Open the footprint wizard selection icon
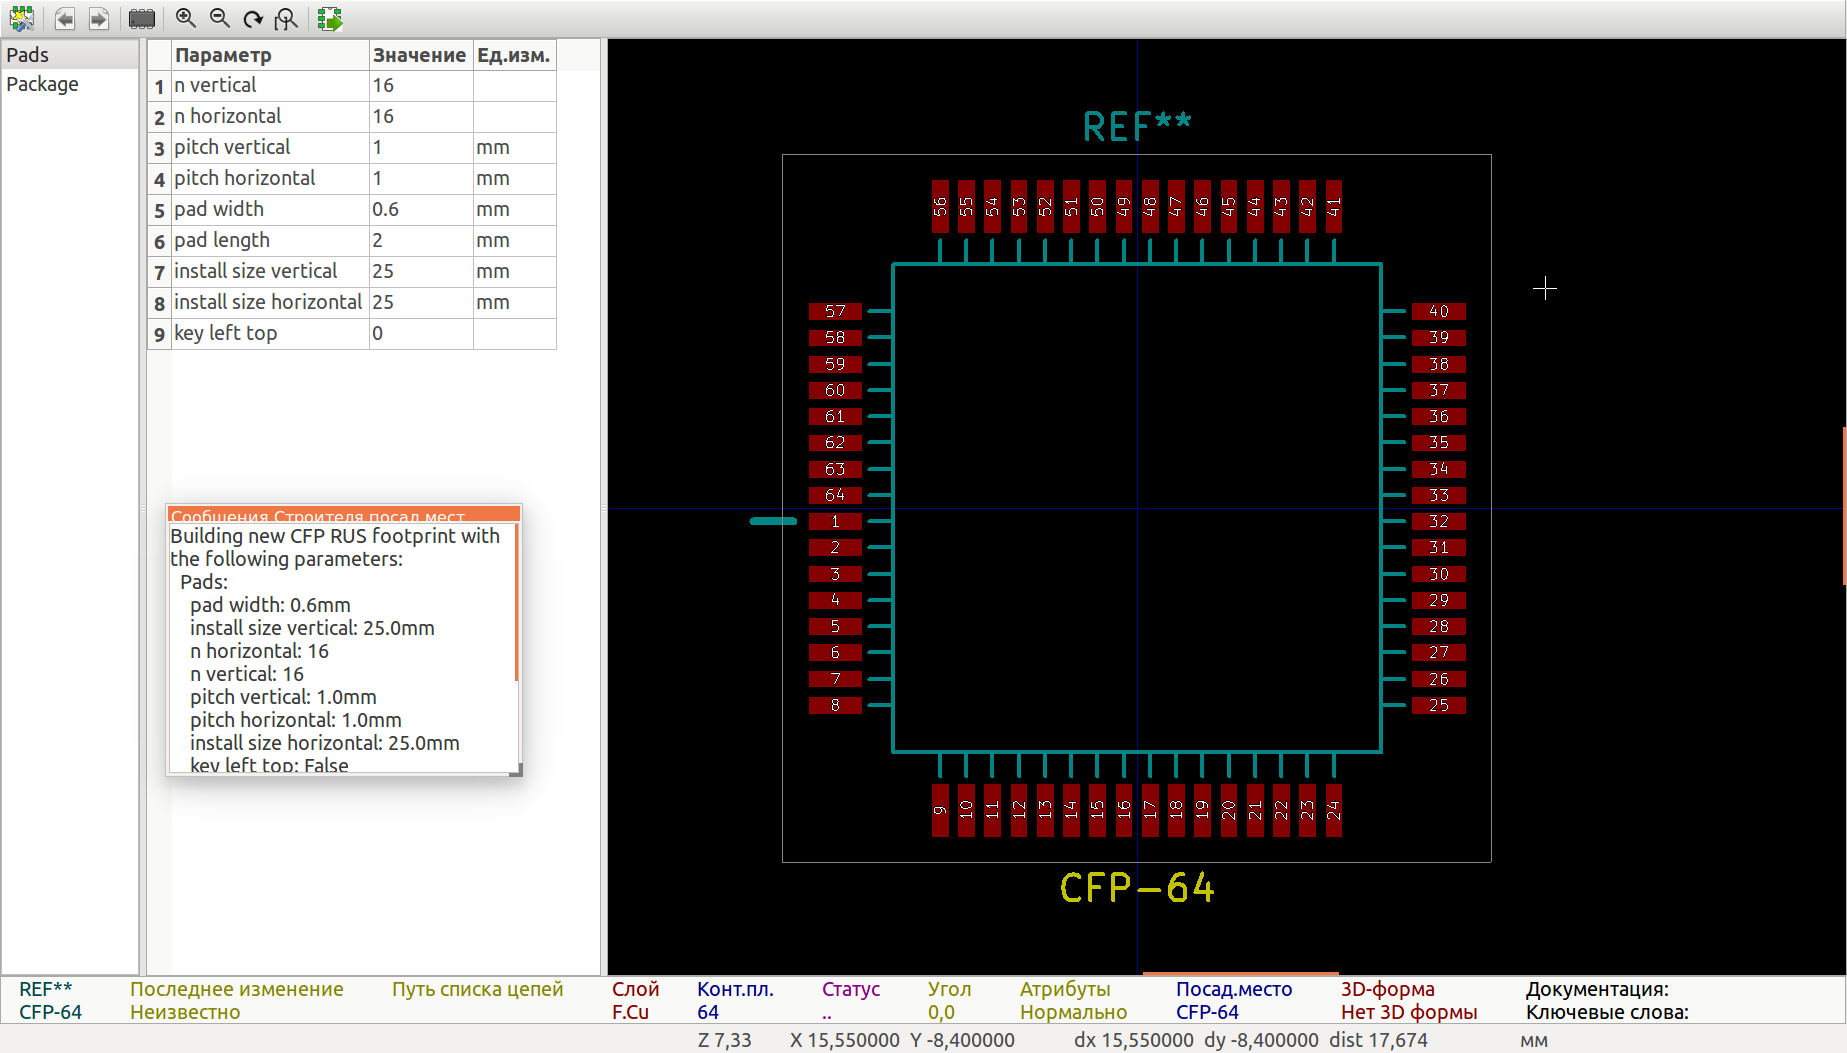 (x=21, y=18)
